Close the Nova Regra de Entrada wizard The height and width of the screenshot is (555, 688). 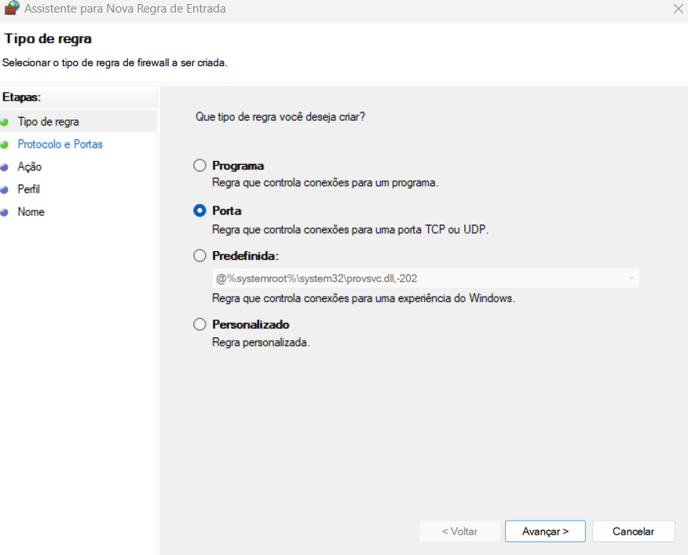[678, 8]
